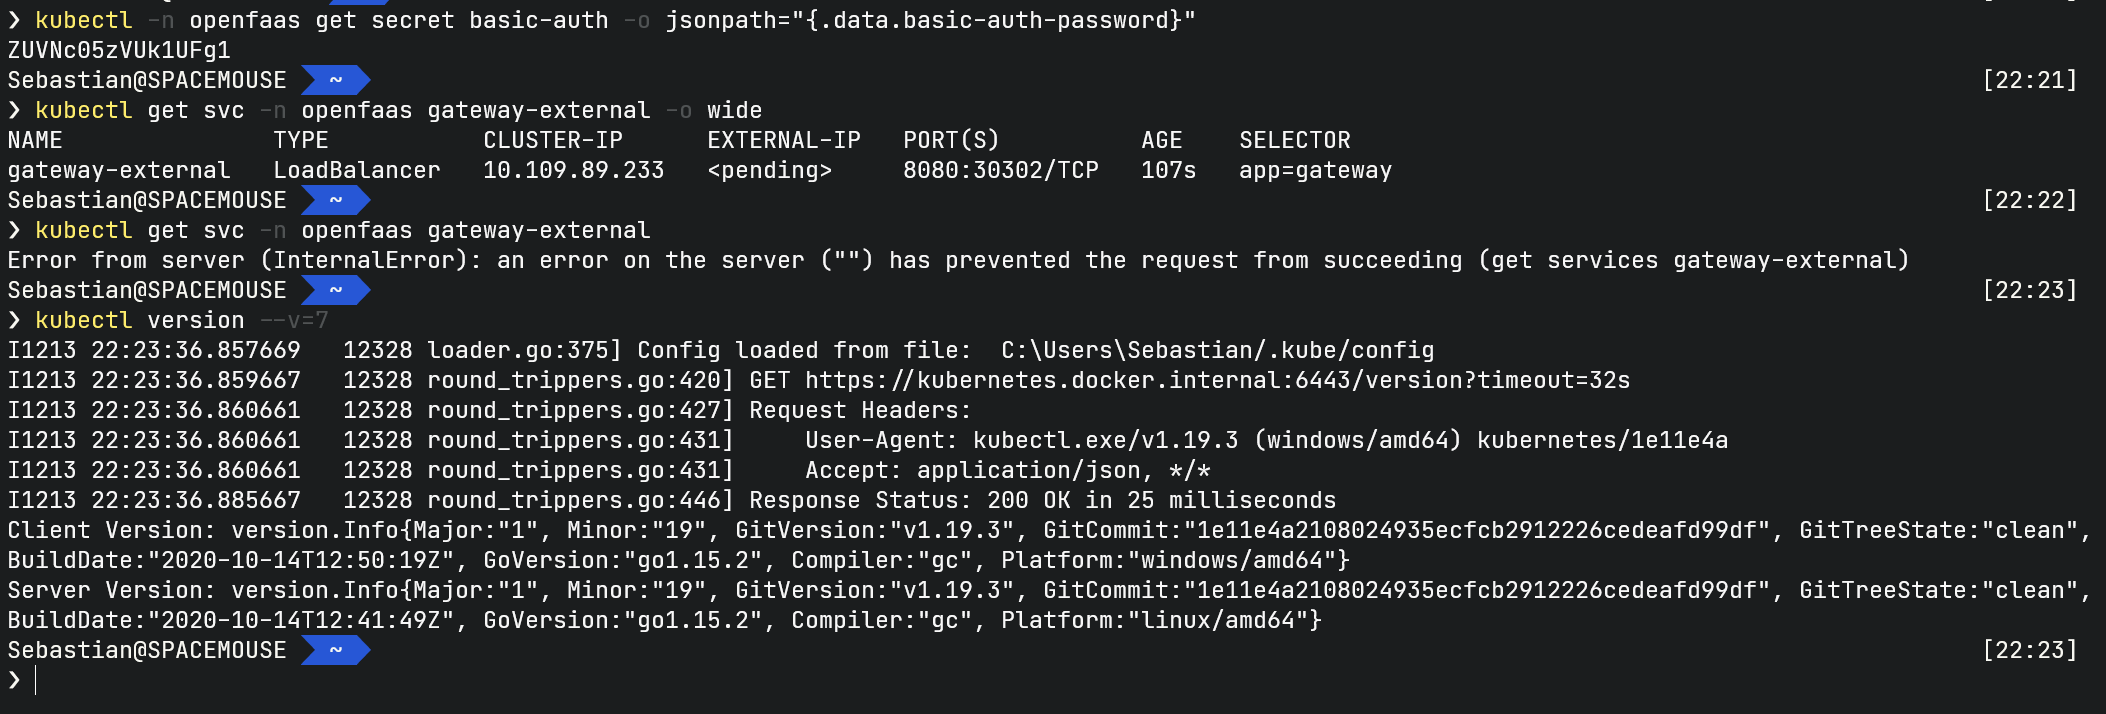
Task: Click the CLUSTER-IP value 10.109.89.233
Action: tap(574, 170)
